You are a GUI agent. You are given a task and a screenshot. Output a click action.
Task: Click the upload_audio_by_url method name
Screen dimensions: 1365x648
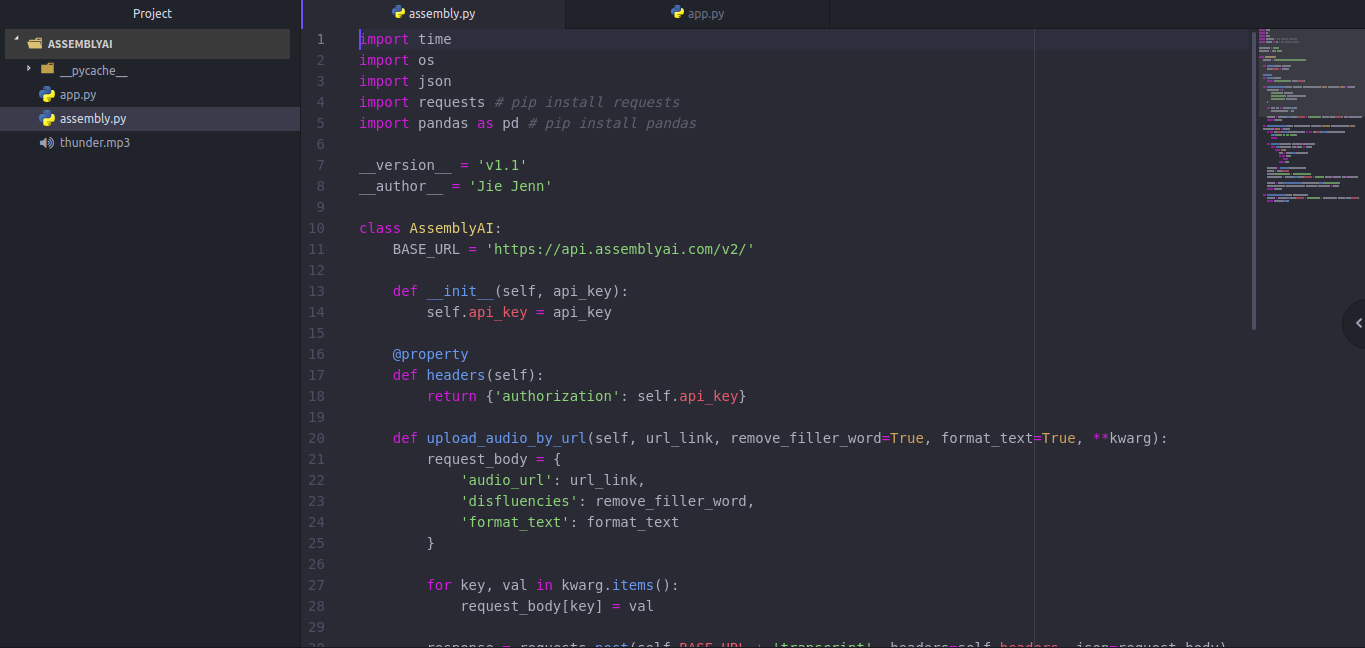(507, 438)
